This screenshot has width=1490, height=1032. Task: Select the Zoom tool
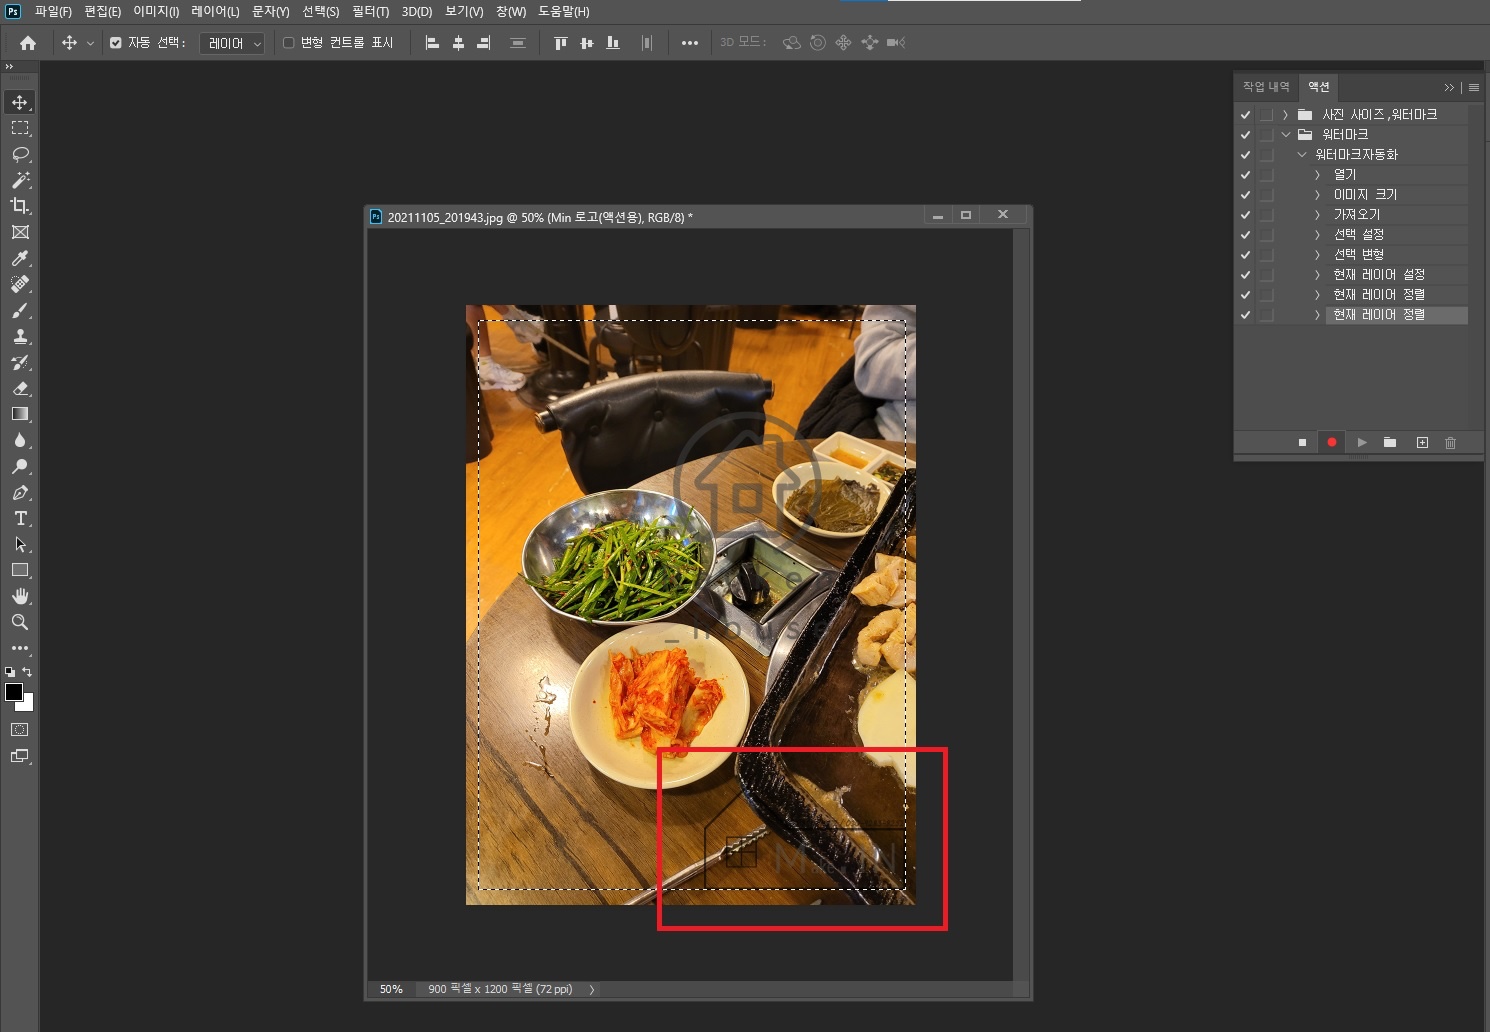(x=20, y=622)
